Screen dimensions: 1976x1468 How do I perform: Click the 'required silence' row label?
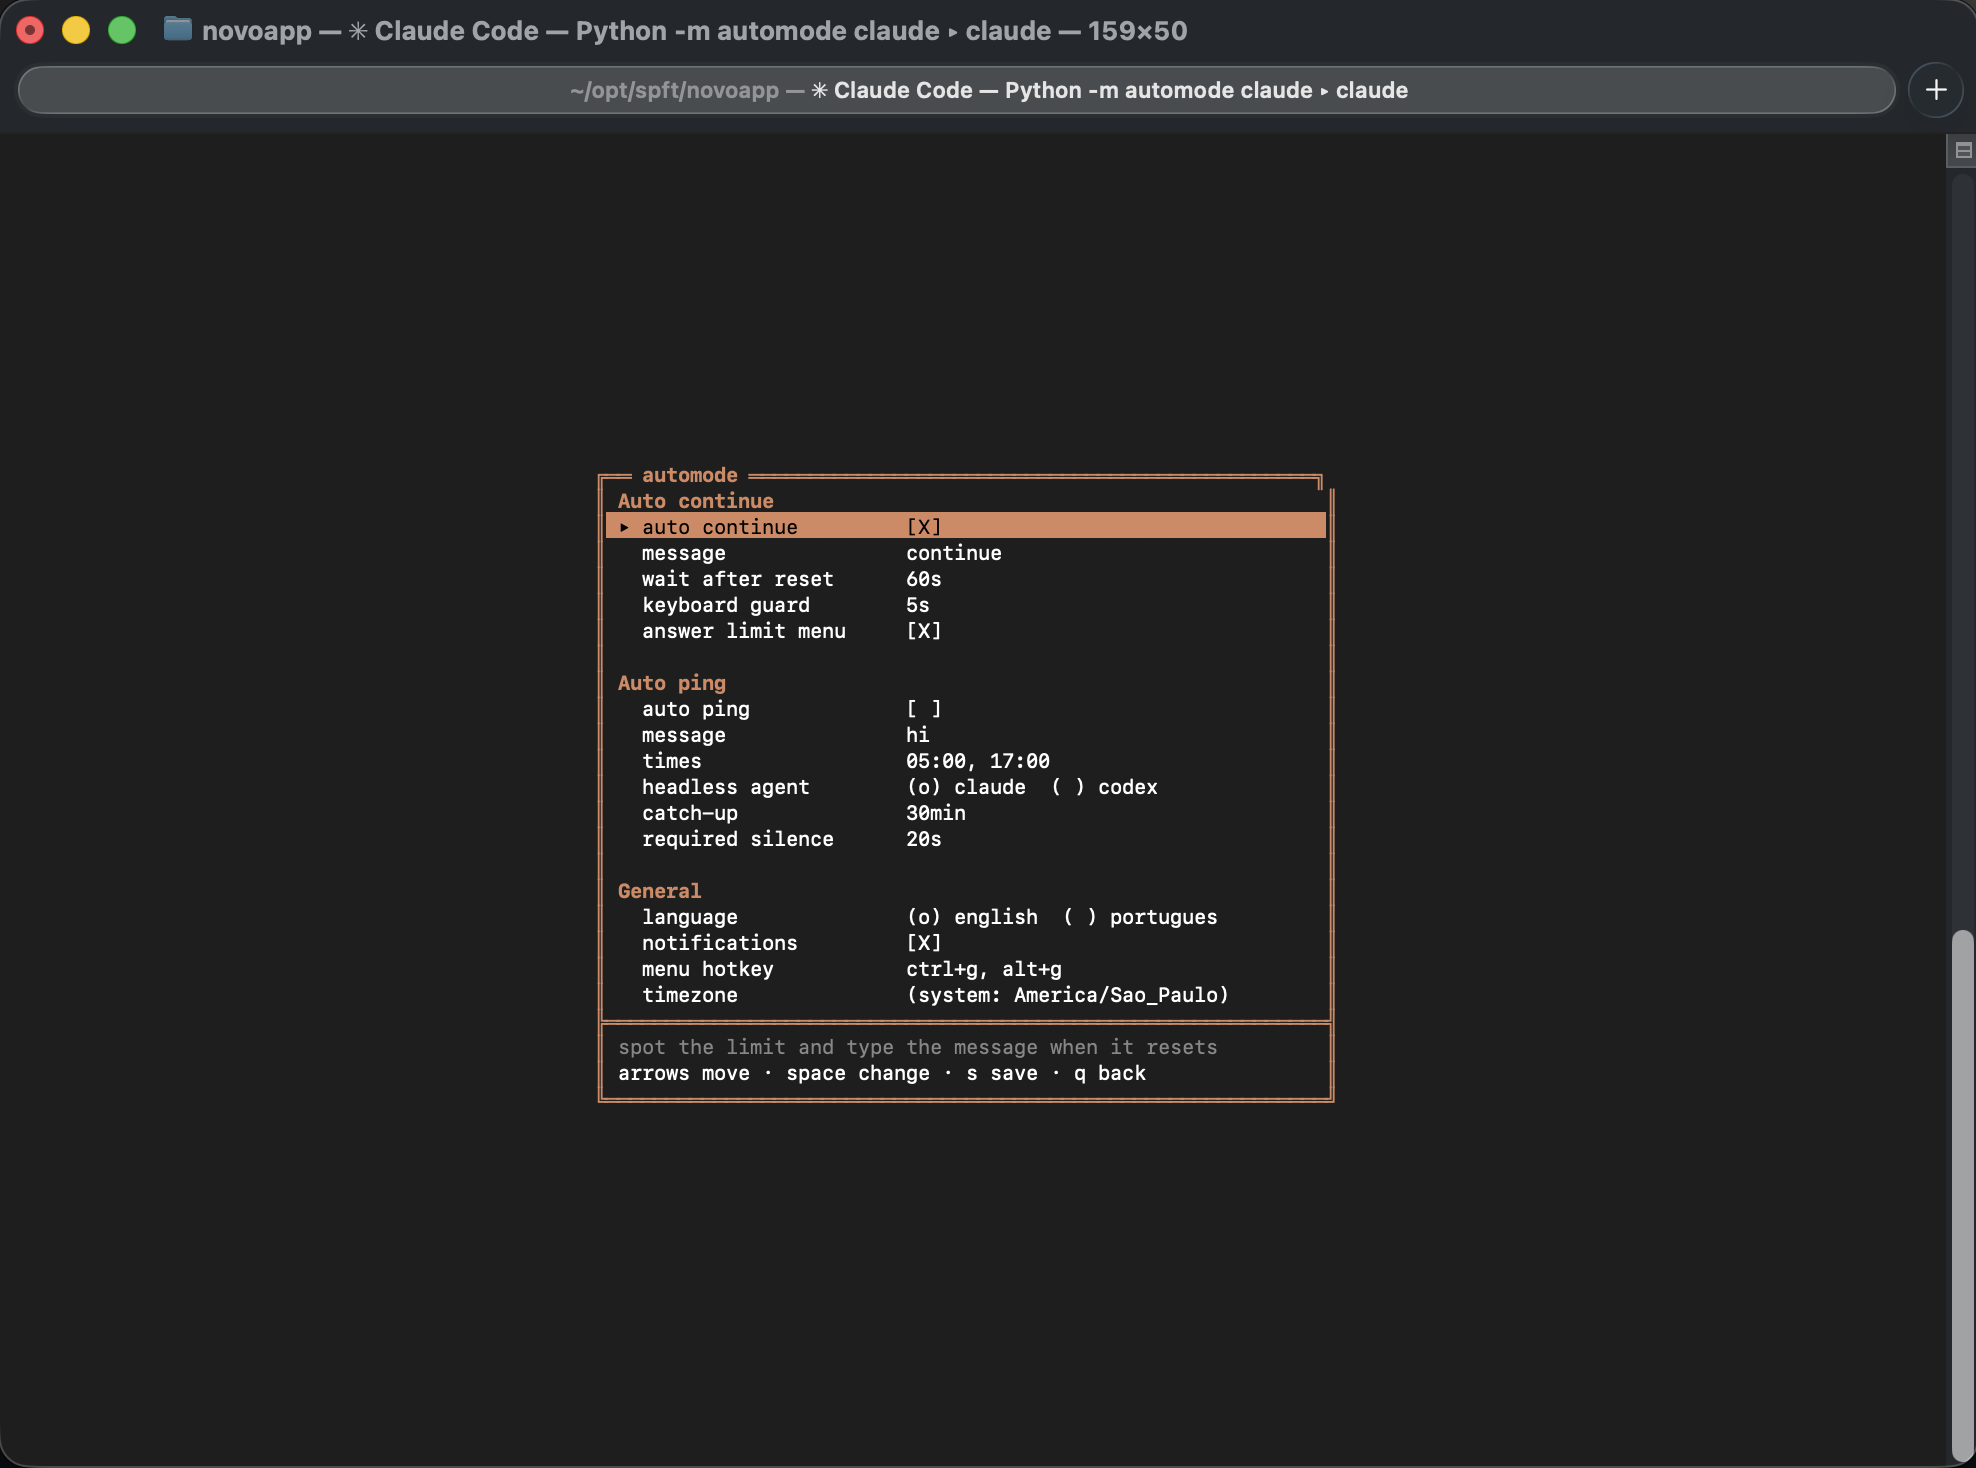(x=738, y=839)
